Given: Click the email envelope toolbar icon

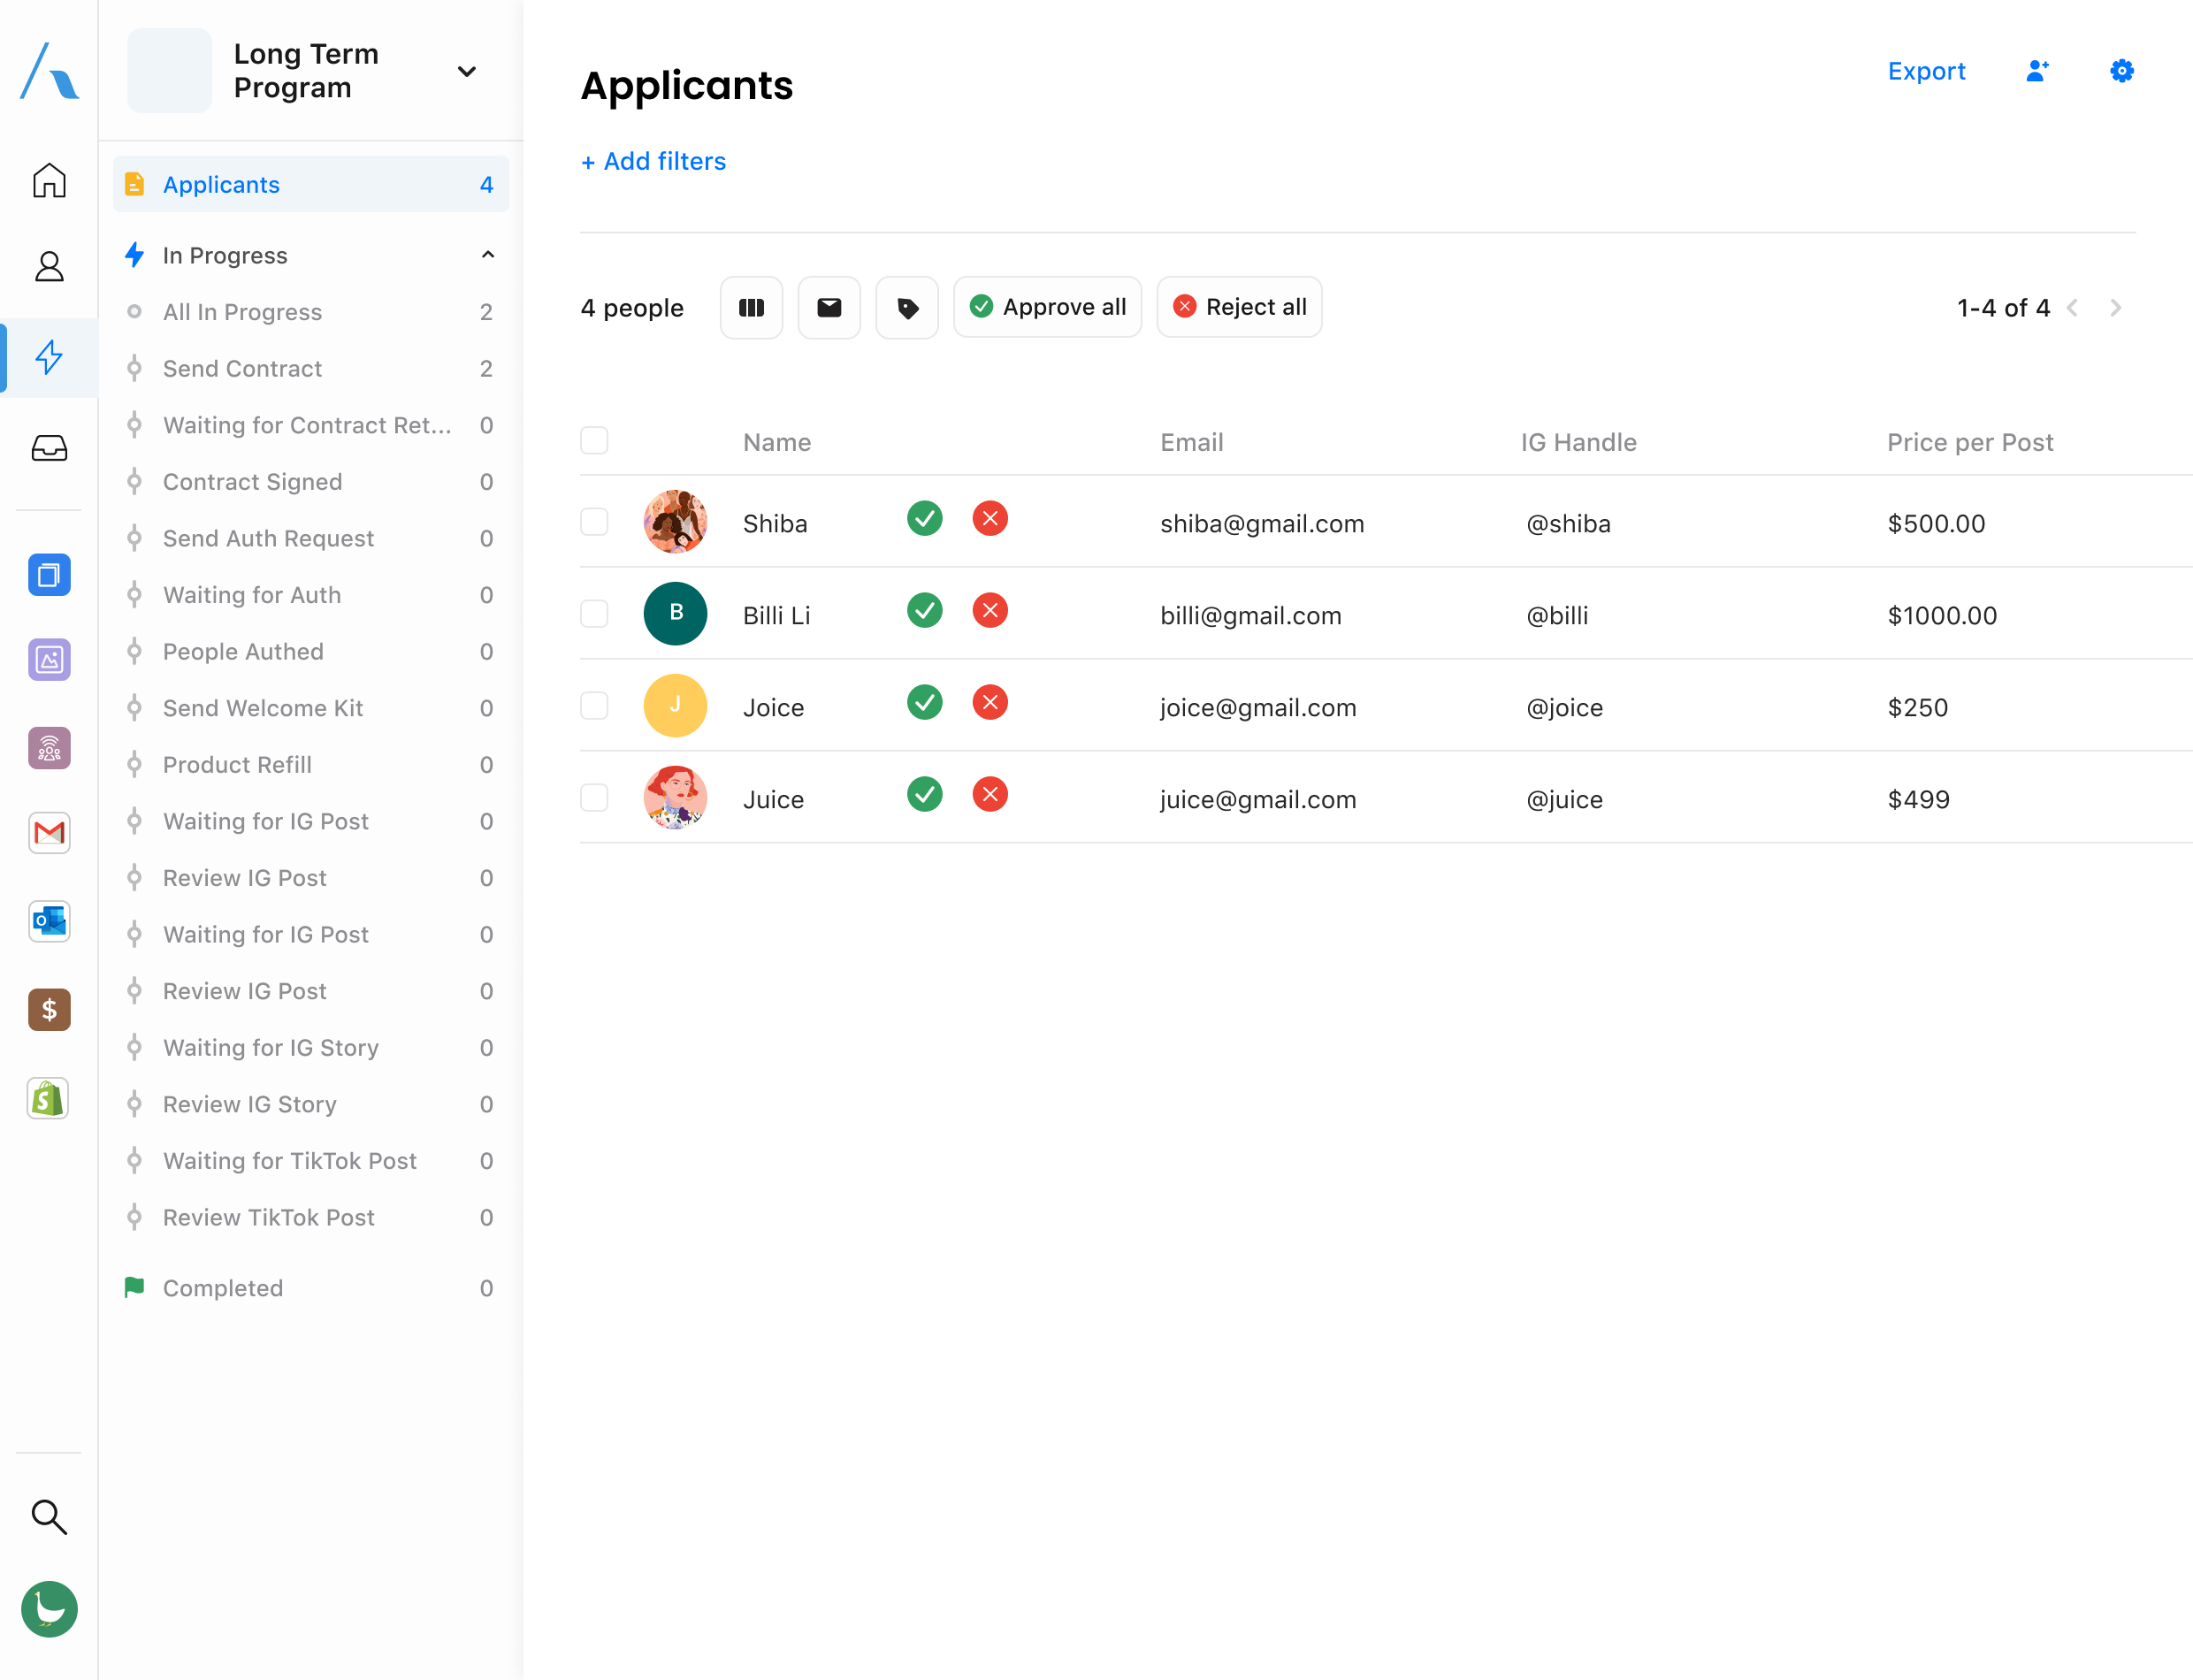Looking at the screenshot, I should (x=829, y=308).
